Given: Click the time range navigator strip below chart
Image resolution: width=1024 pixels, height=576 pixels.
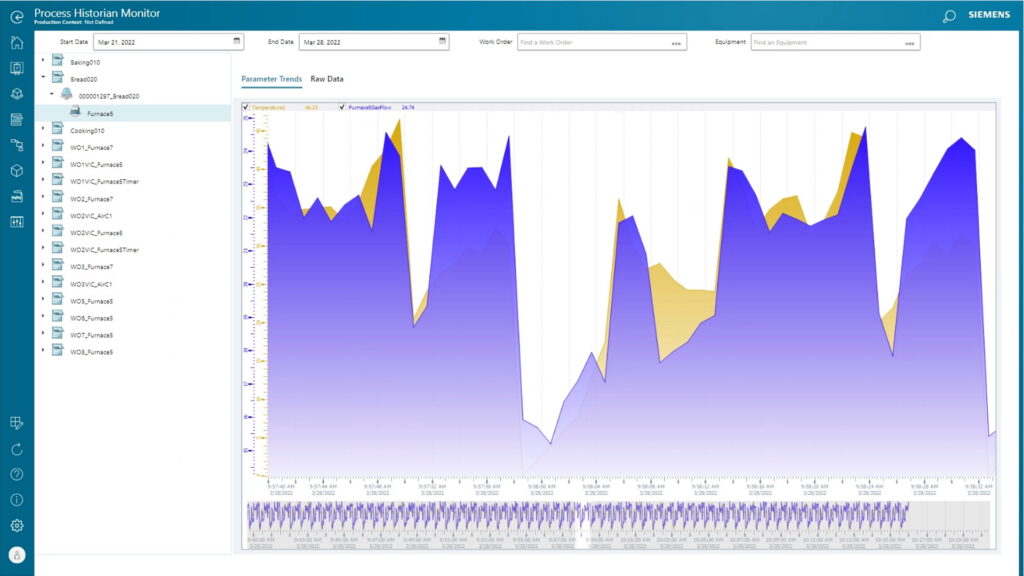Looking at the screenshot, I should [619, 525].
